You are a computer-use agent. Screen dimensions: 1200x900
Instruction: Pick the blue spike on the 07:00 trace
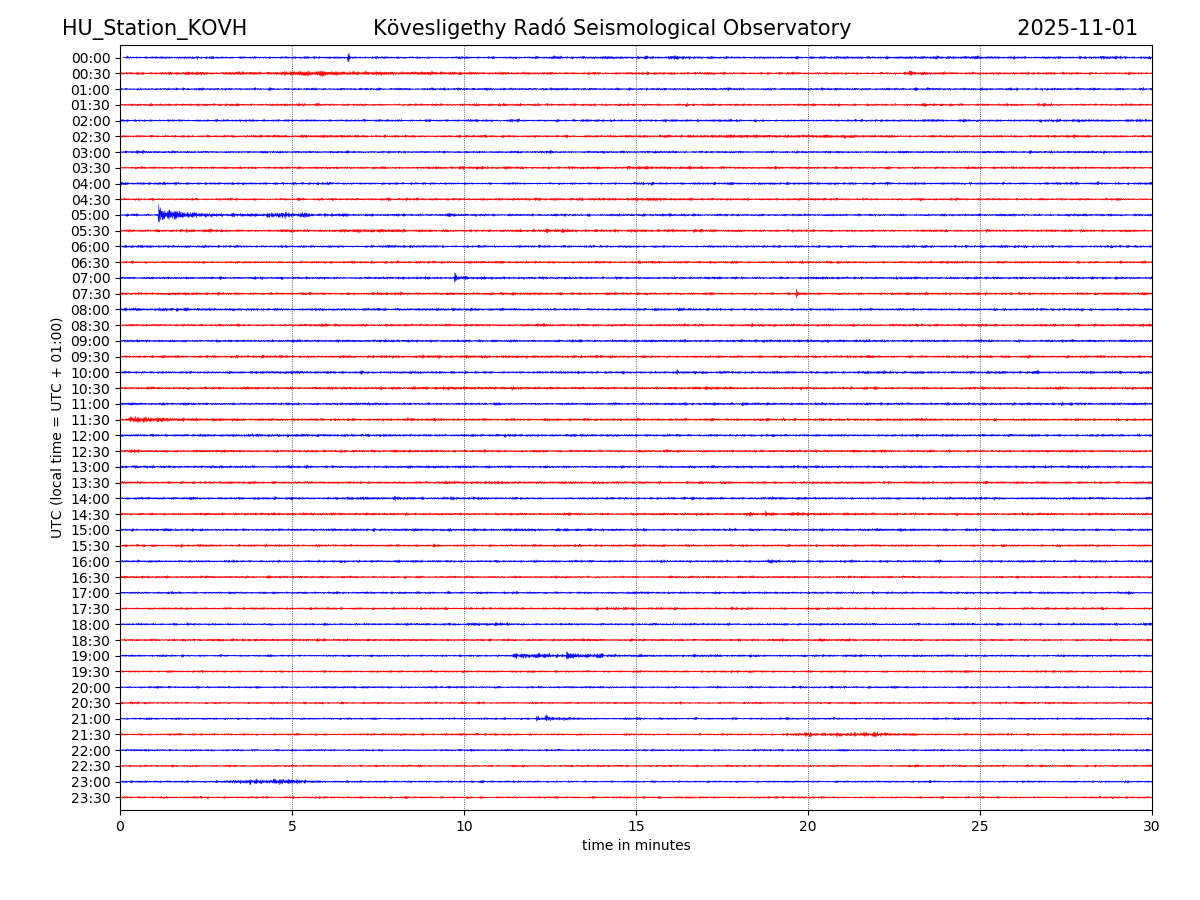pyautogui.click(x=455, y=277)
